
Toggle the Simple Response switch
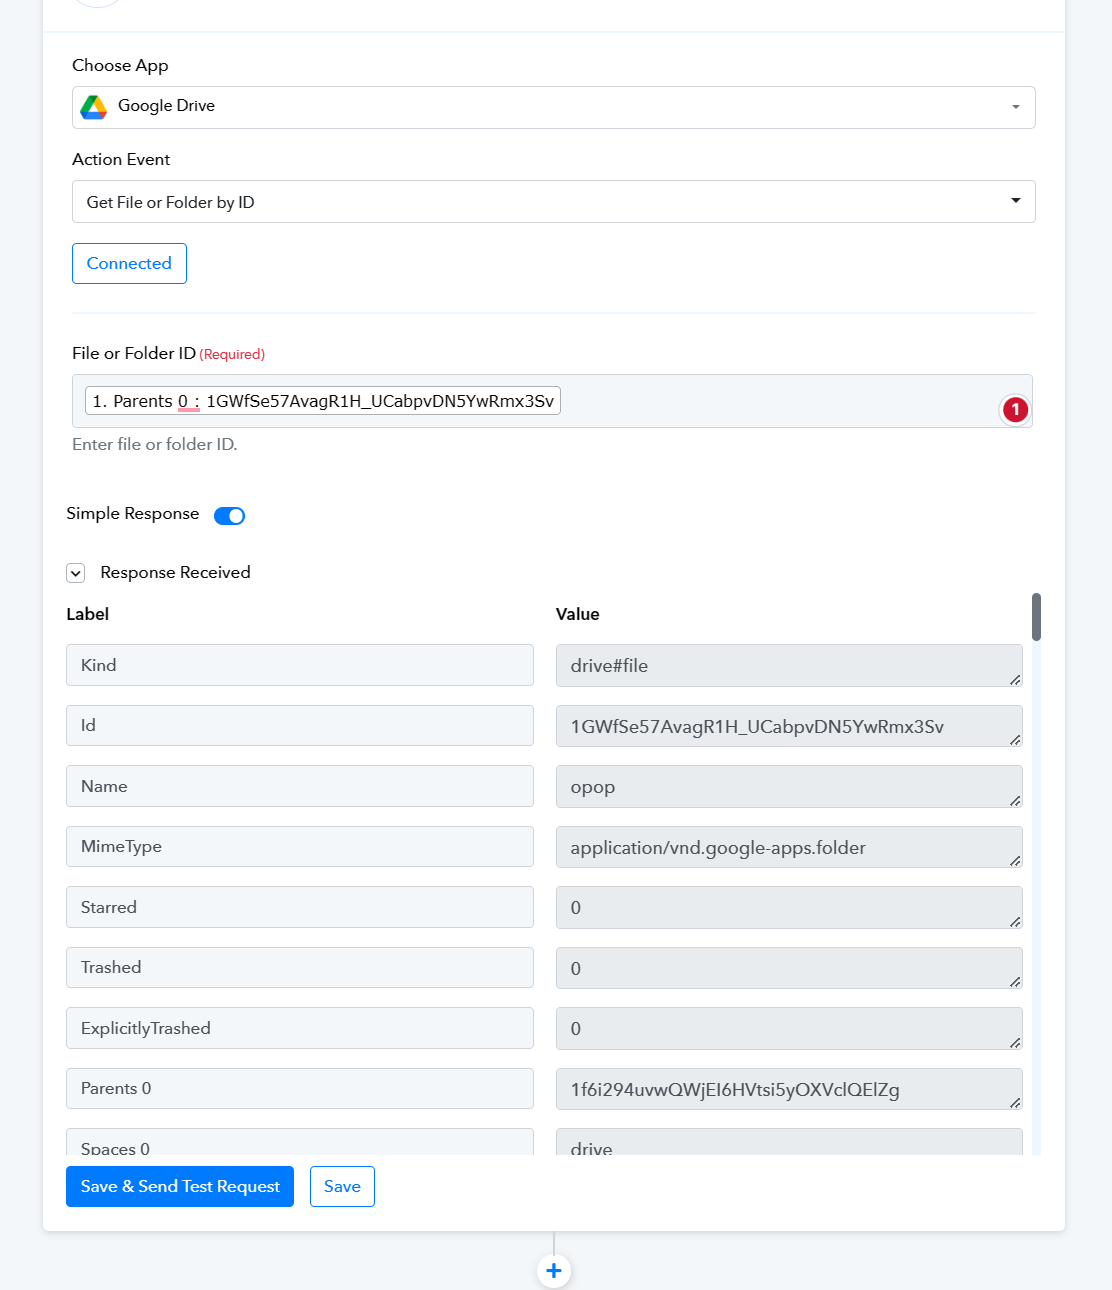point(230,516)
